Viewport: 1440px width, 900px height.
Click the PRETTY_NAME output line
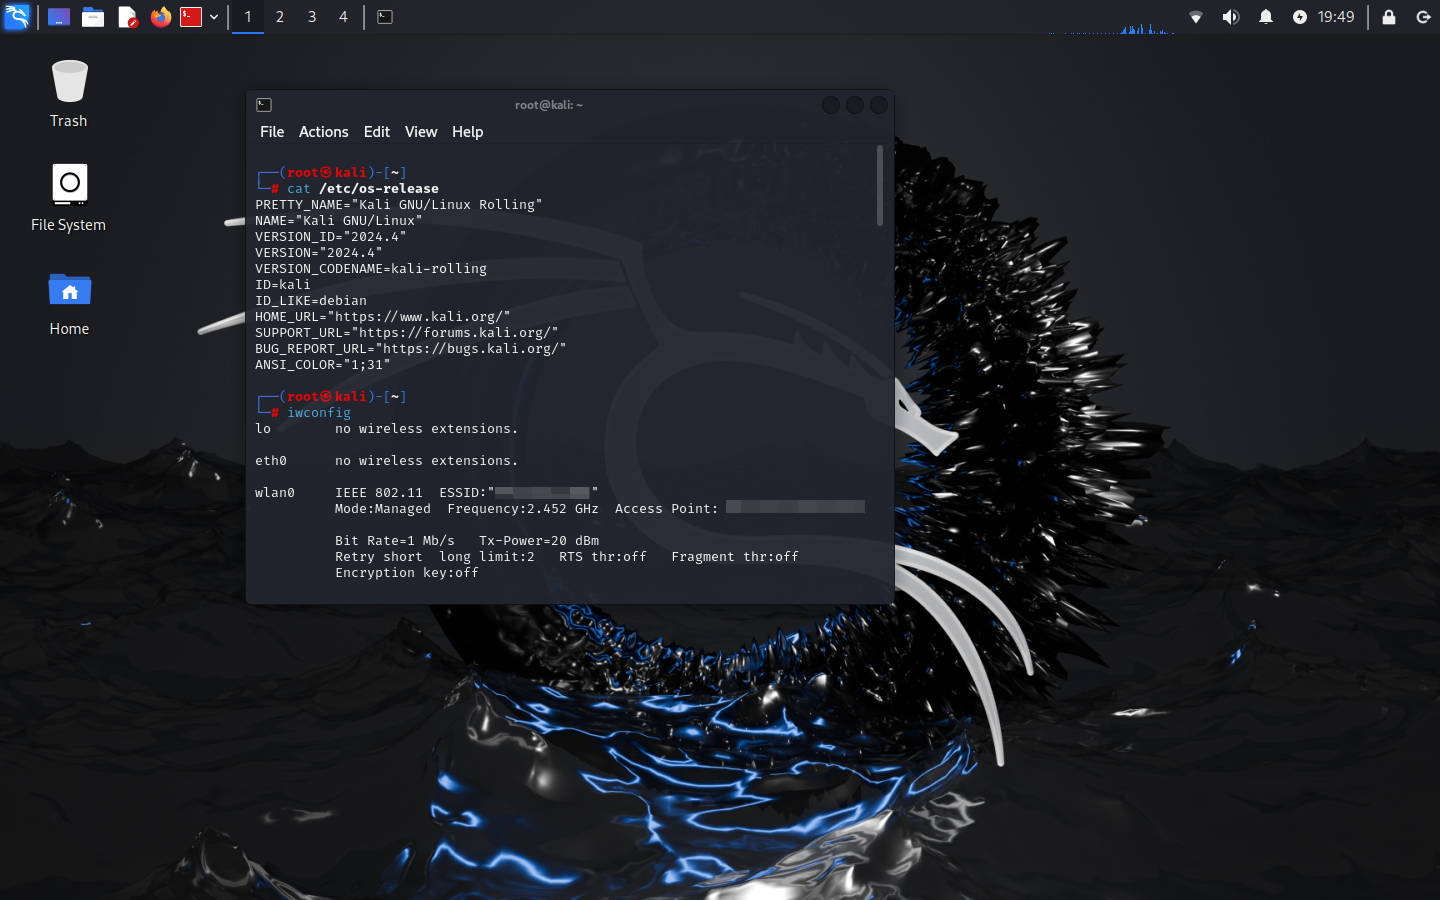pos(399,205)
